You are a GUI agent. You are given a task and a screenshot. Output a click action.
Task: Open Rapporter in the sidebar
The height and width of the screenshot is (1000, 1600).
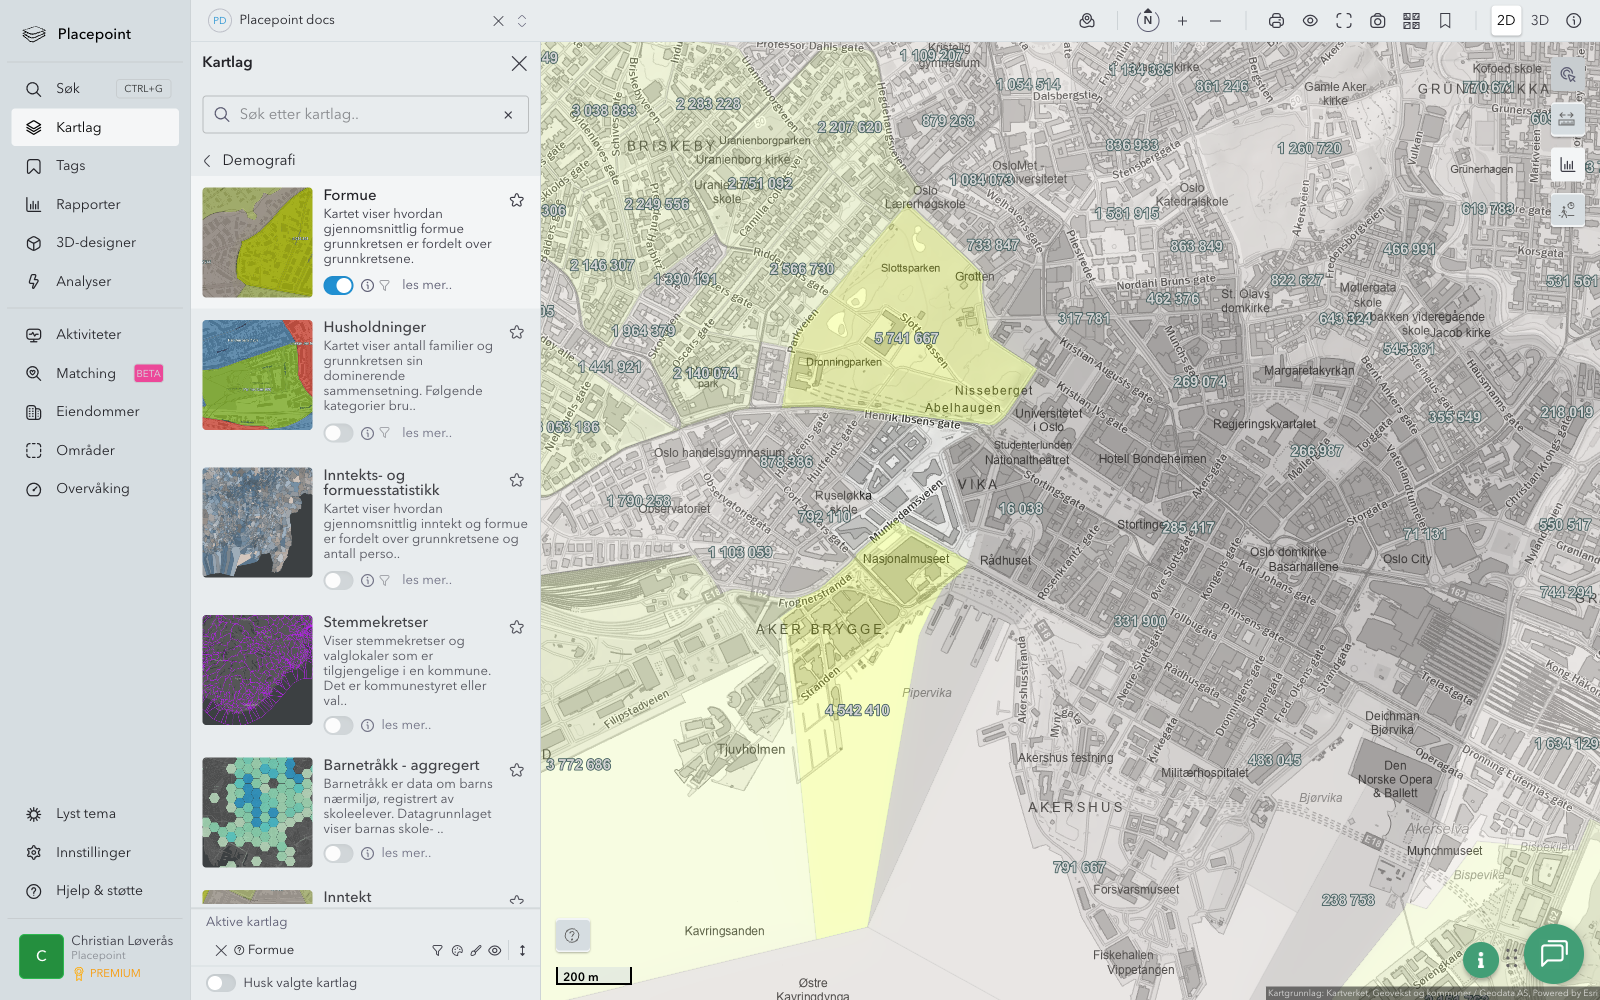88,205
